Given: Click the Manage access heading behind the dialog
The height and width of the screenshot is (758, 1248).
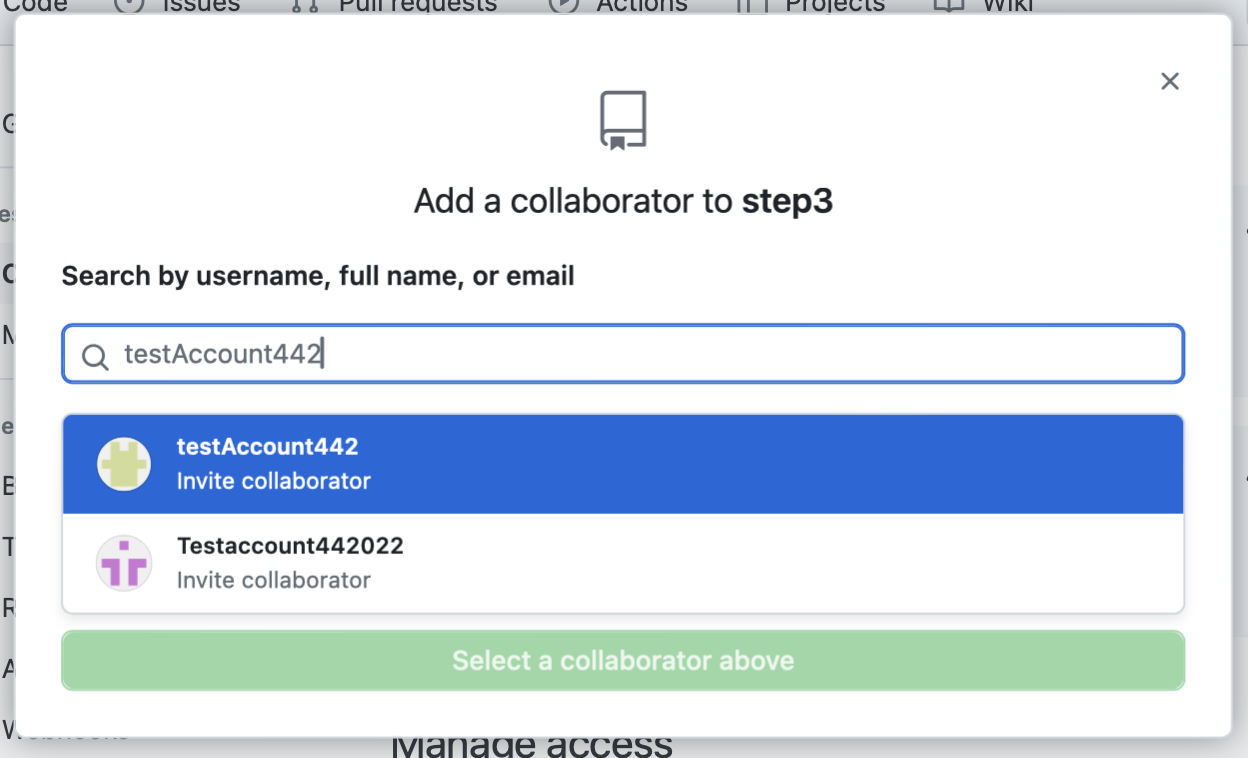Looking at the screenshot, I should 531,745.
